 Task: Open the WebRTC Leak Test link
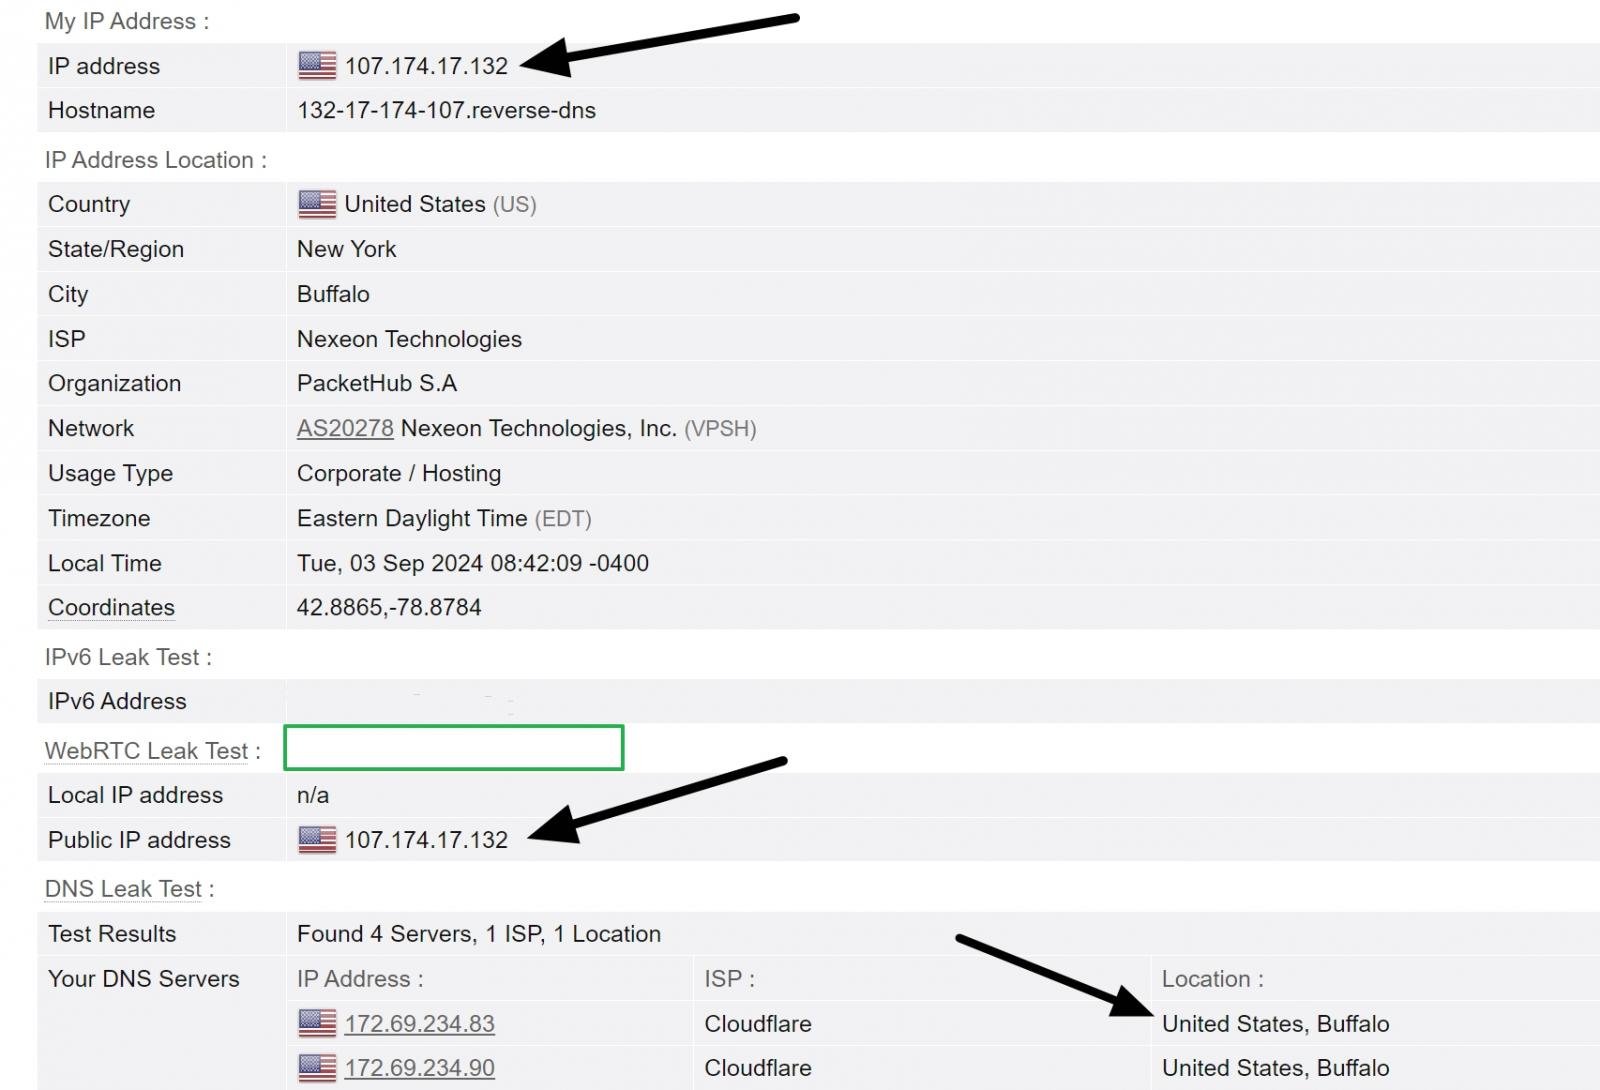coord(146,750)
